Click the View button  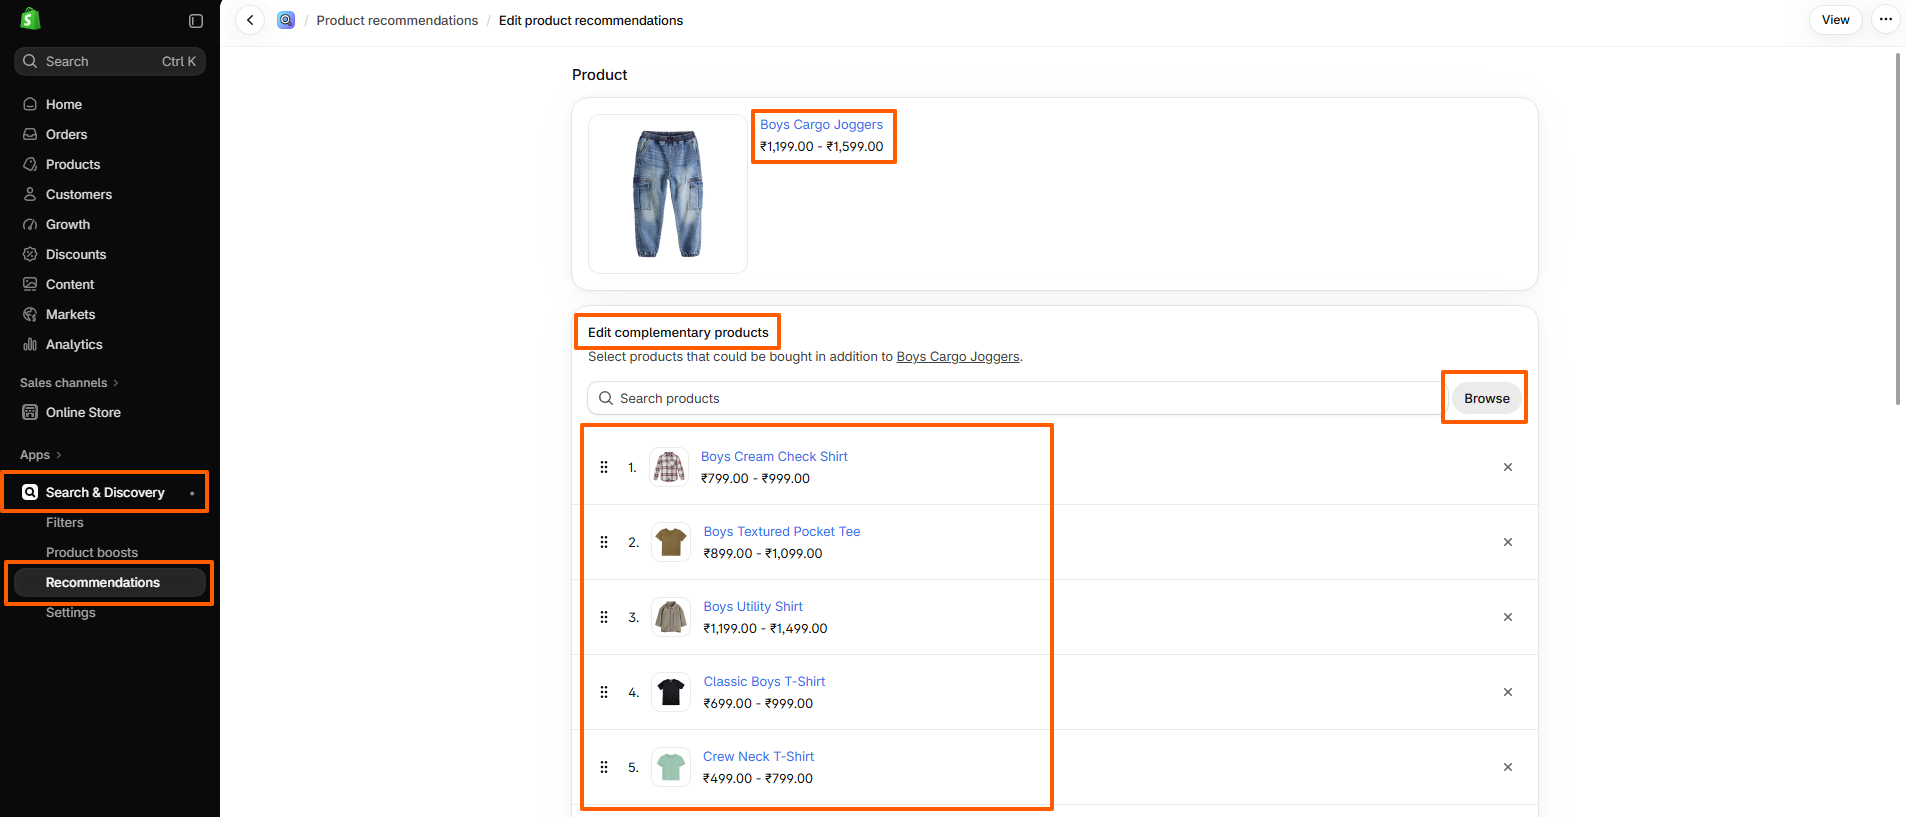click(1835, 20)
